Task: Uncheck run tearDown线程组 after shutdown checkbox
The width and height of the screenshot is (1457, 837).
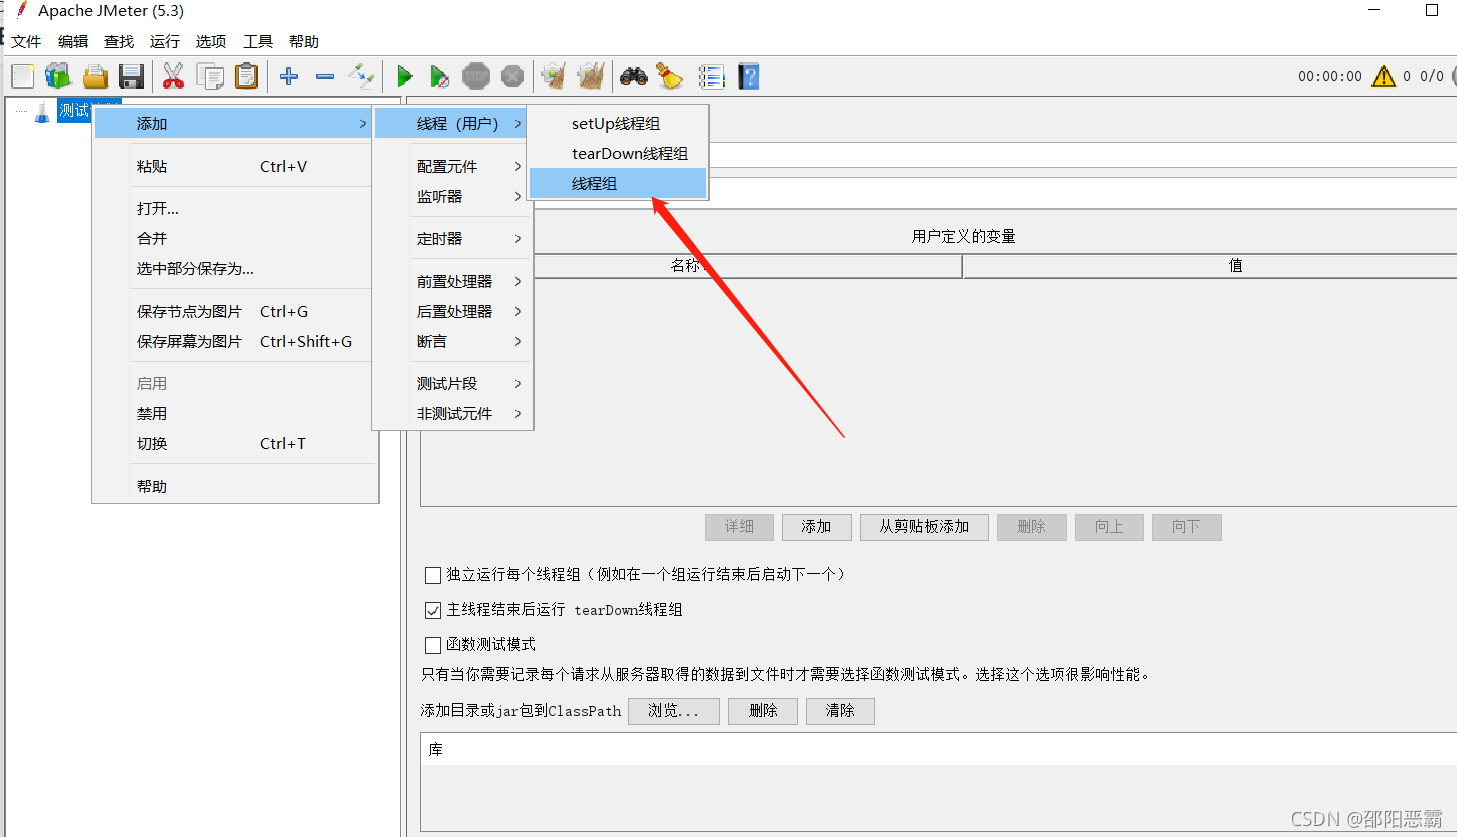Action: click(x=433, y=610)
